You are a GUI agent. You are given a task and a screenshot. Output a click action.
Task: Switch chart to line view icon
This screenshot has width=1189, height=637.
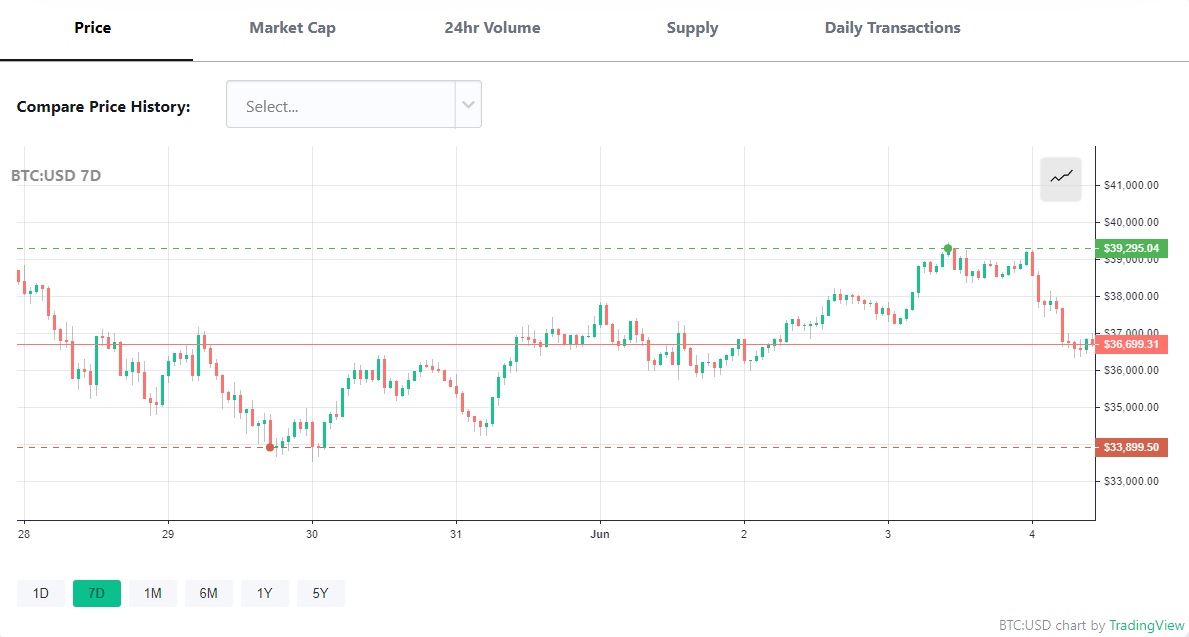click(x=1060, y=180)
